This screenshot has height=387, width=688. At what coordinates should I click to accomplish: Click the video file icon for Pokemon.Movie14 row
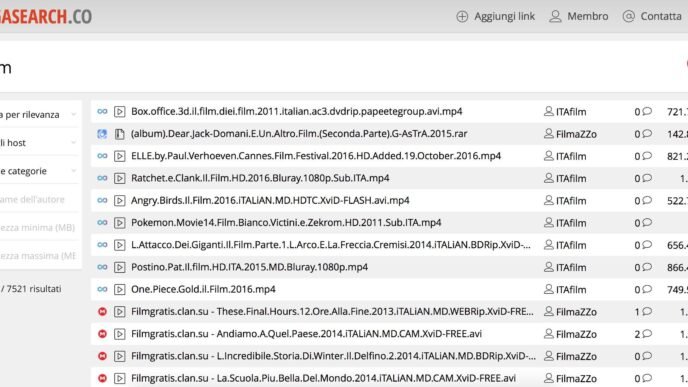pos(119,222)
